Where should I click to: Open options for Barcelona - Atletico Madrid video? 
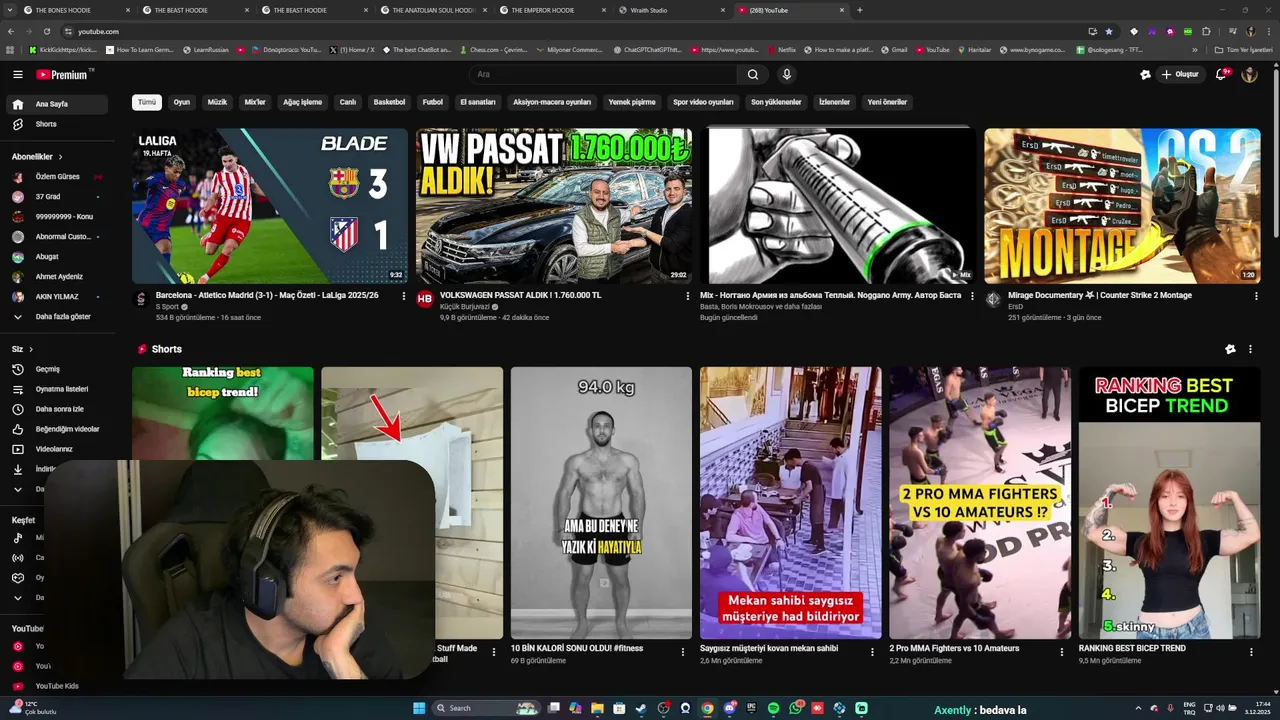pos(404,296)
